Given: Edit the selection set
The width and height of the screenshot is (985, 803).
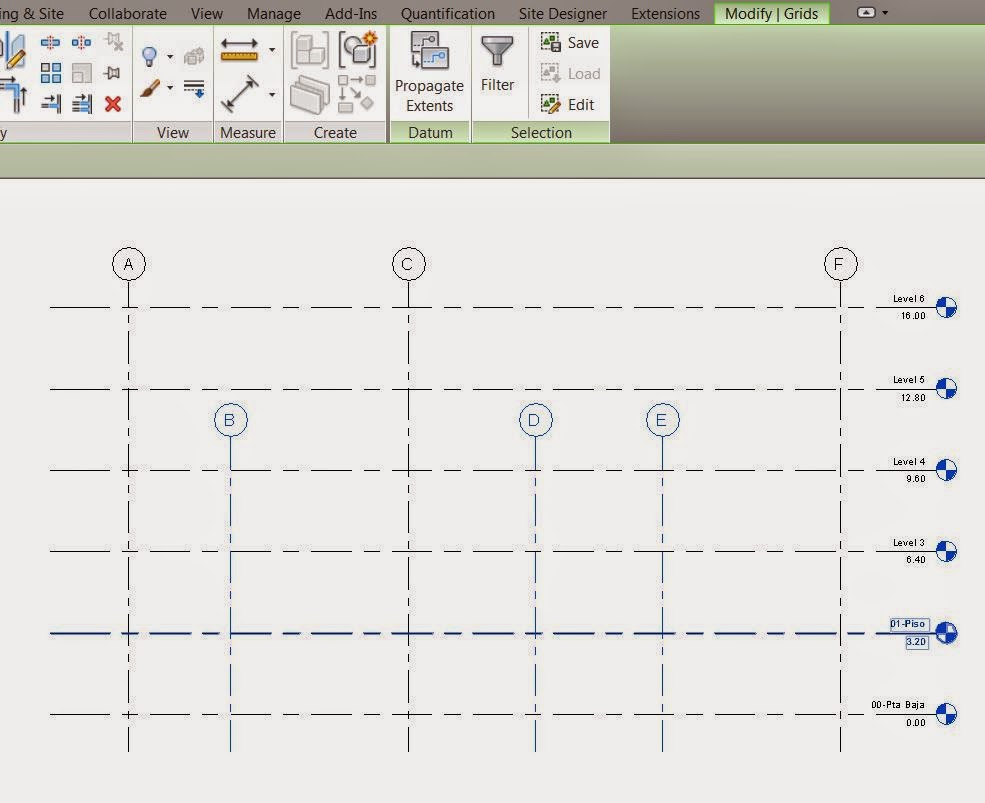Looking at the screenshot, I should (567, 104).
